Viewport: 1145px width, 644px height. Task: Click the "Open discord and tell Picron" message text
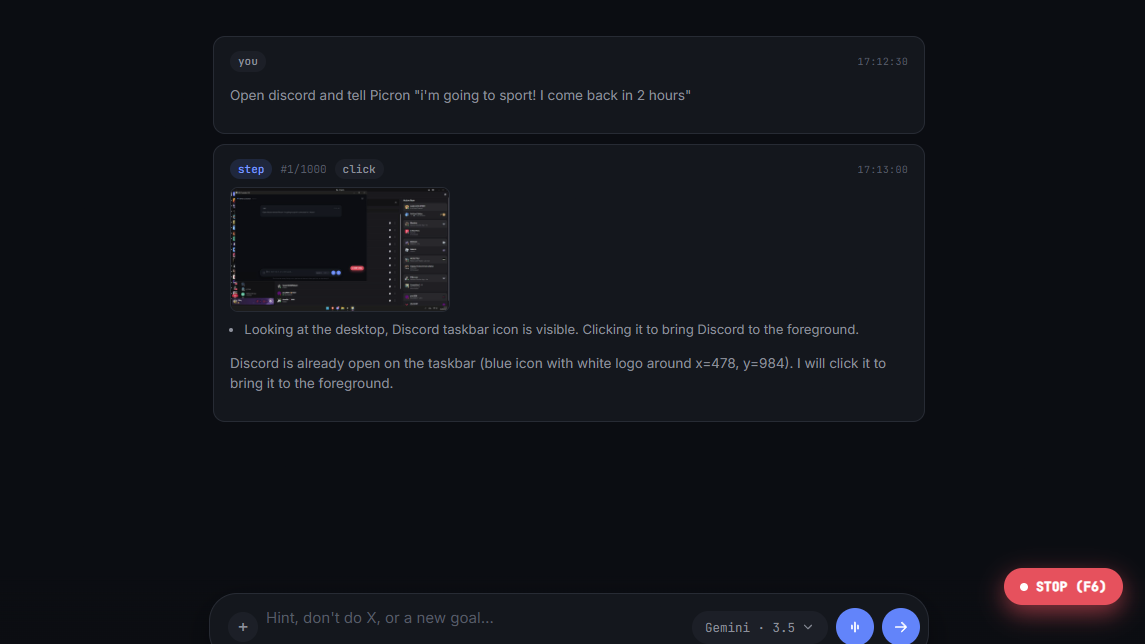[x=460, y=96]
